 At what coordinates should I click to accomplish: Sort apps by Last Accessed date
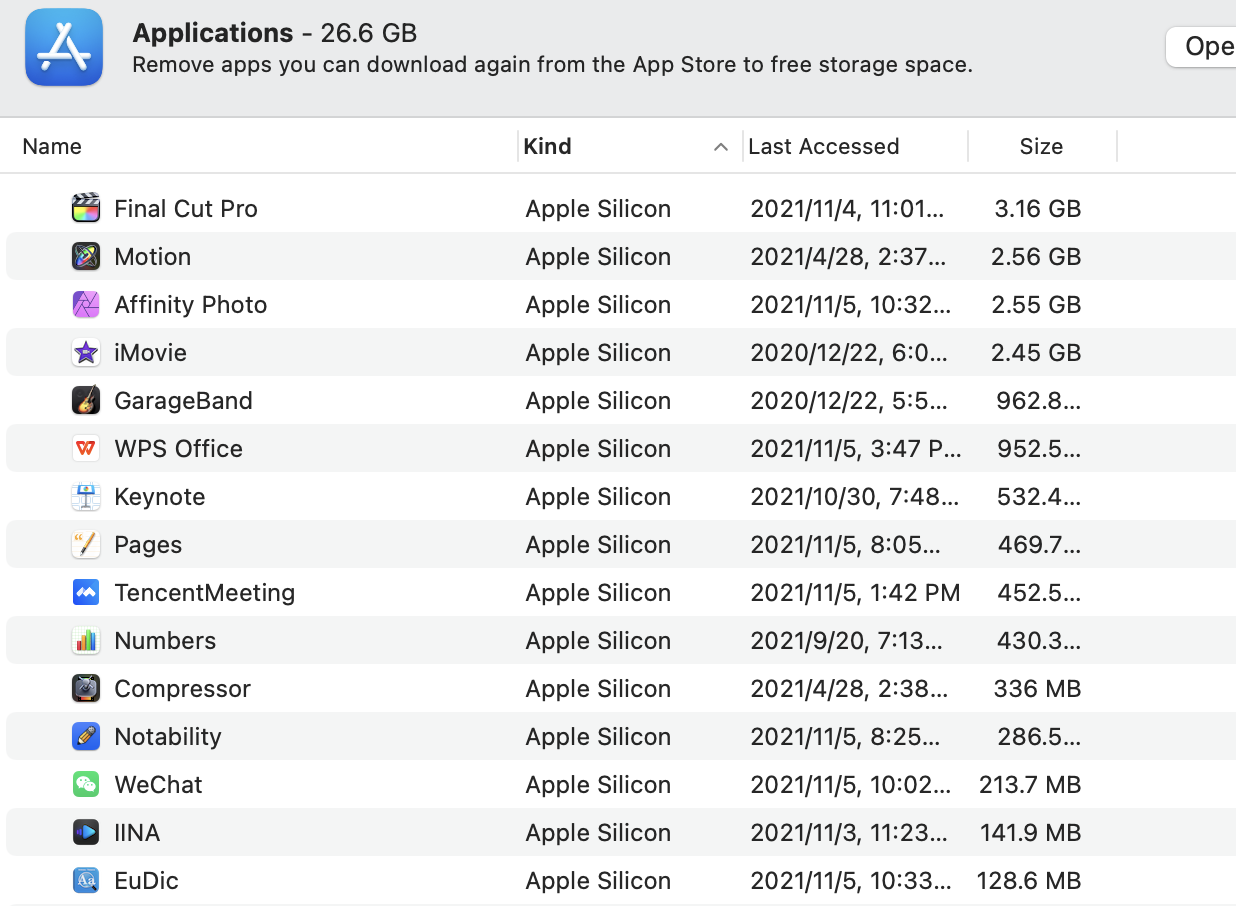(823, 146)
